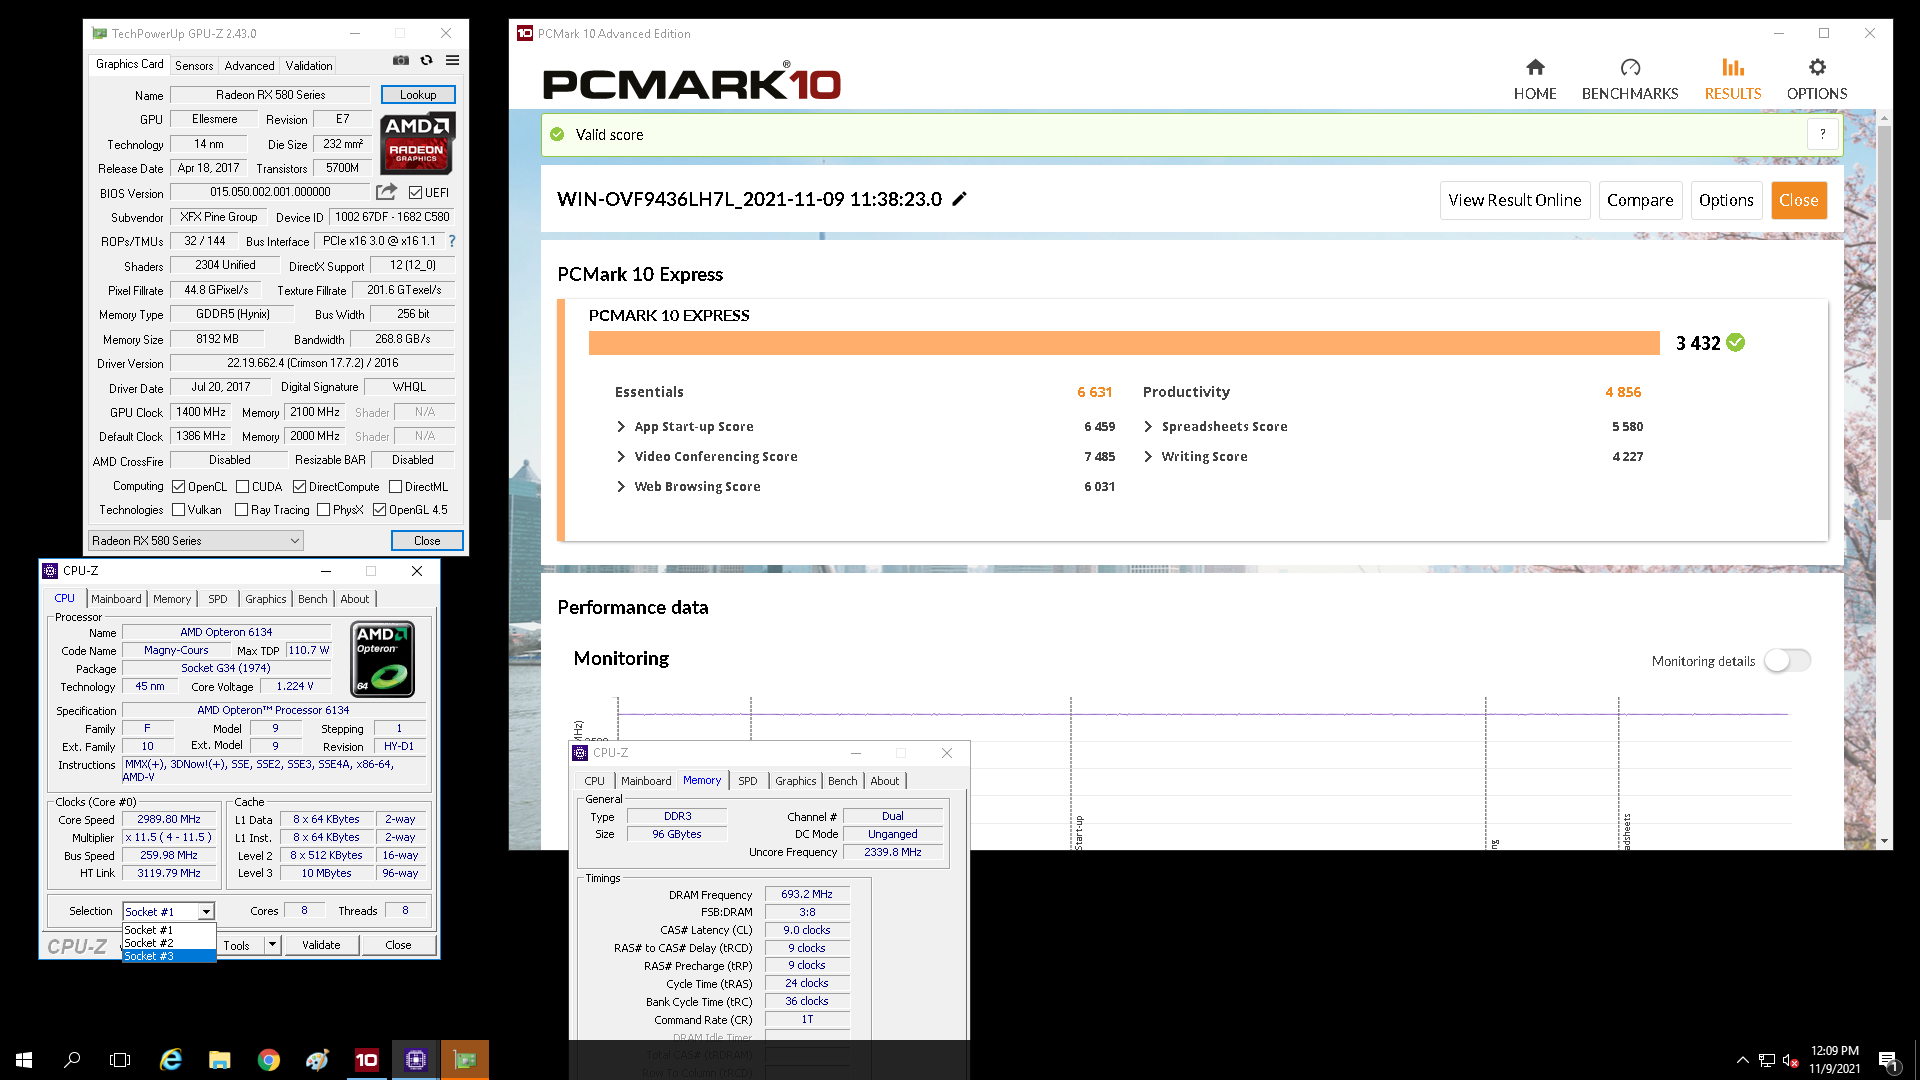Viewport: 1920px width, 1080px height.
Task: Expand Video Conferencing Score
Action: pyautogui.click(x=621, y=457)
